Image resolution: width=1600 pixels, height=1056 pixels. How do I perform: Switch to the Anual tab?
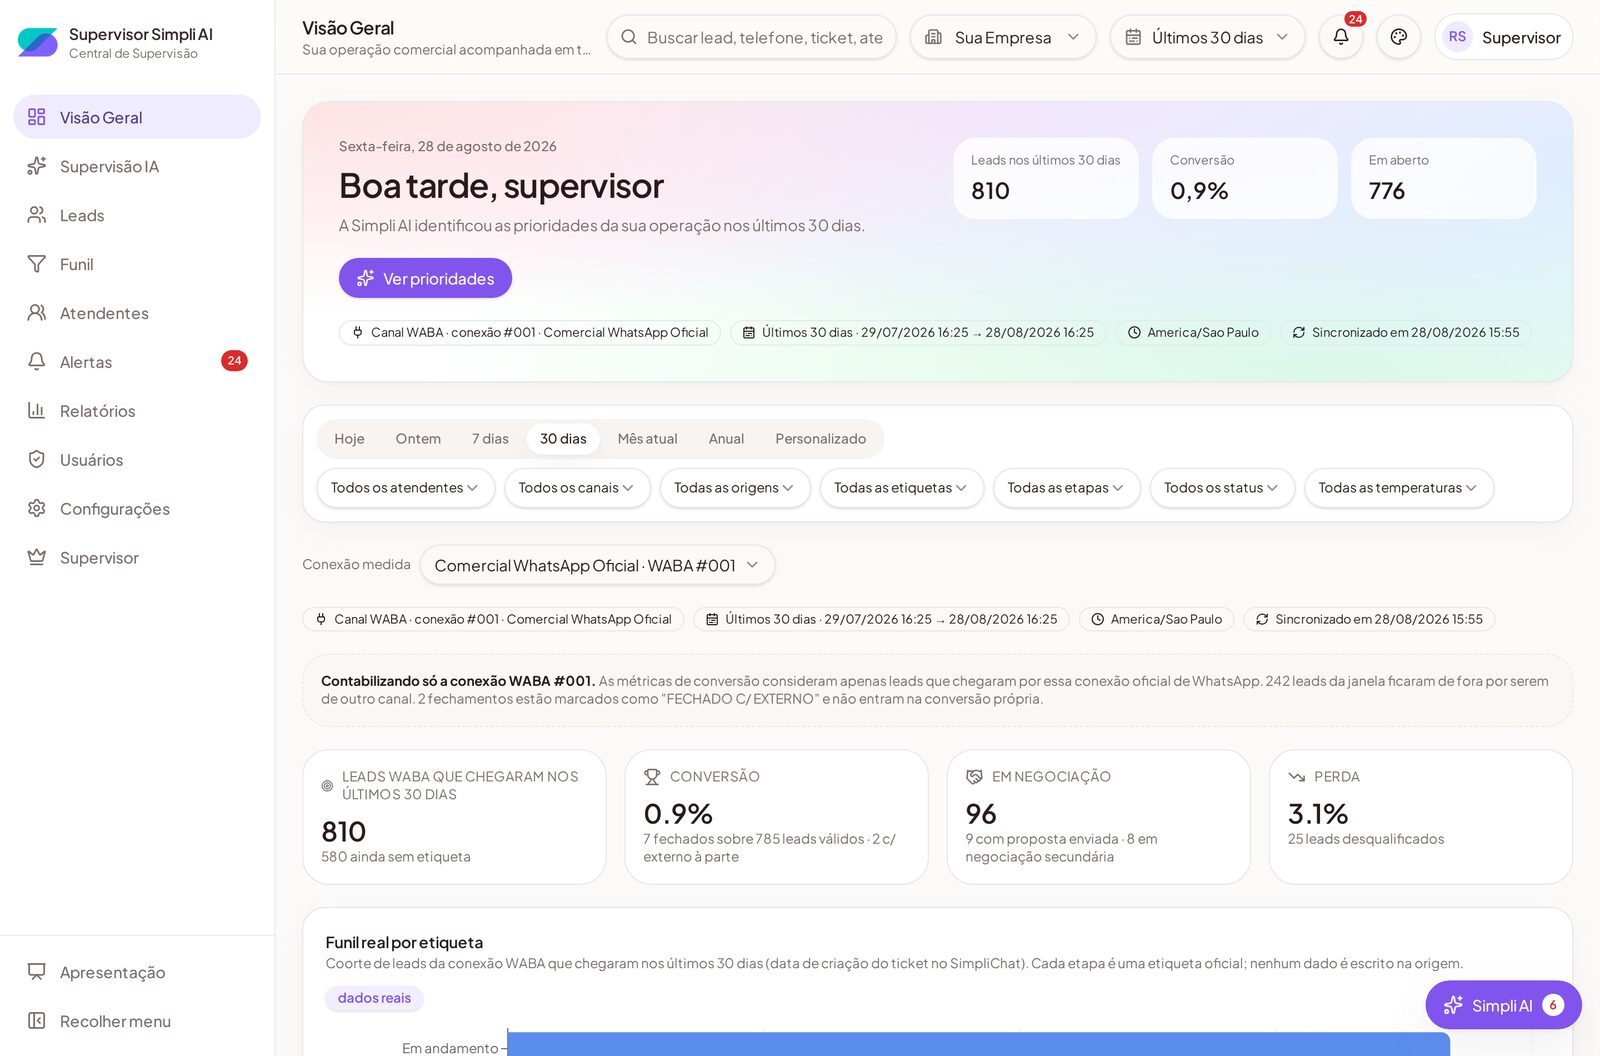[726, 439]
